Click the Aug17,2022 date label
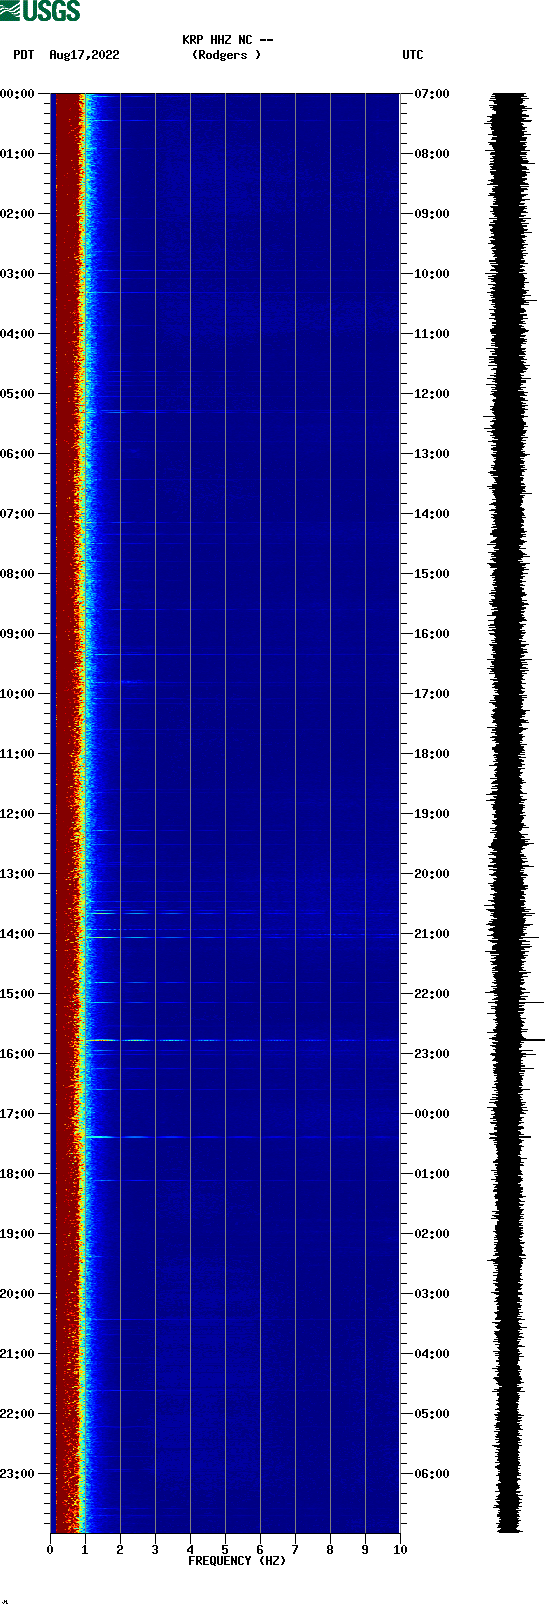552x1613 pixels. coord(84,55)
